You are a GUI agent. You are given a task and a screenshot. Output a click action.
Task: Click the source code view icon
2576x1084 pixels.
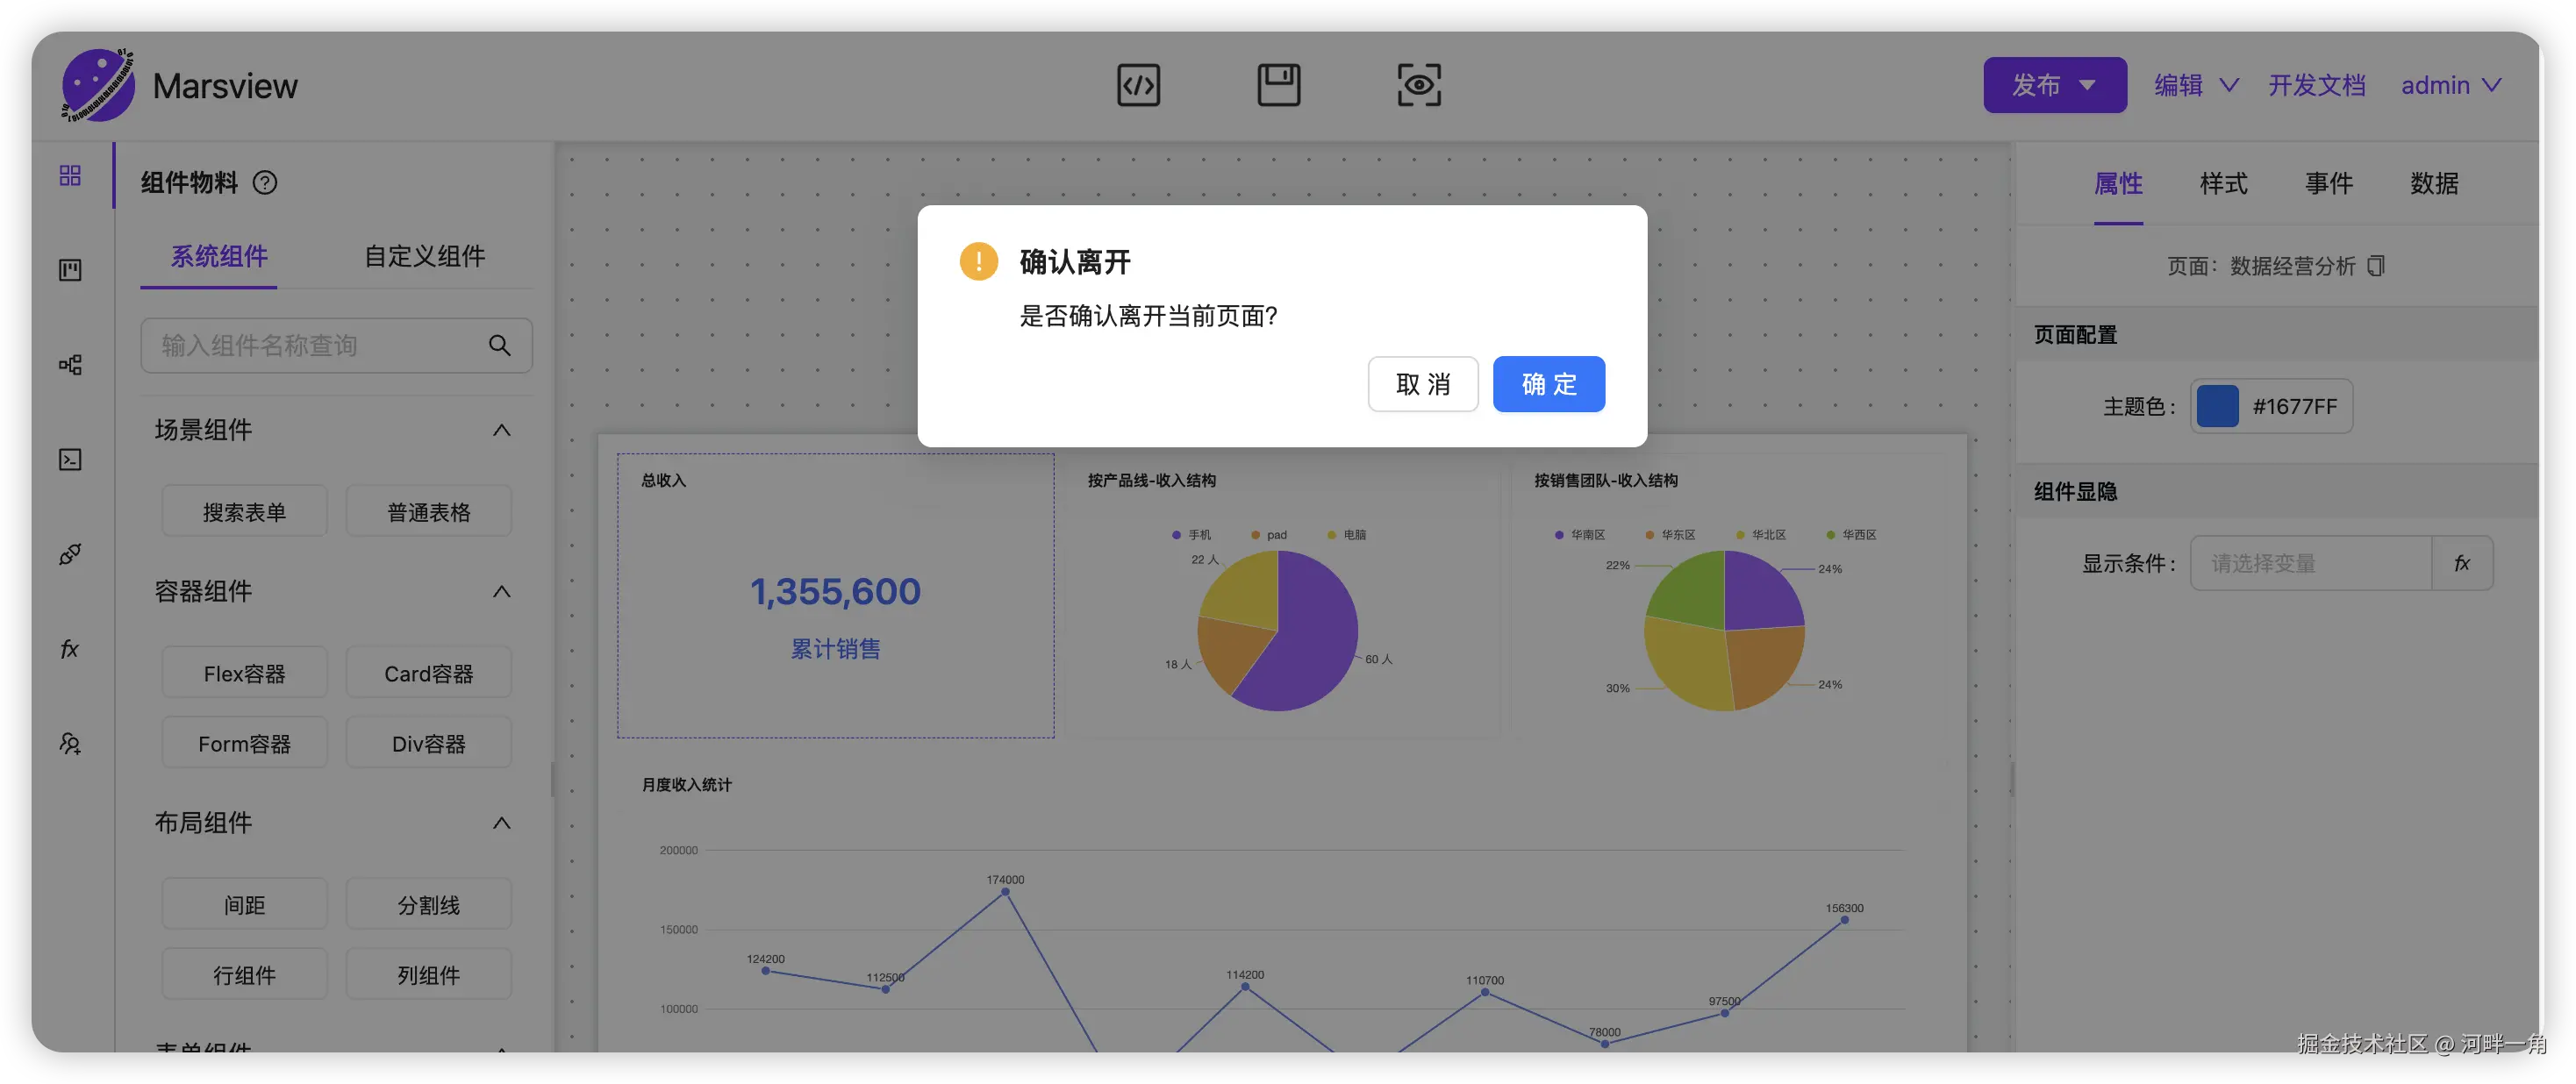point(1138,85)
